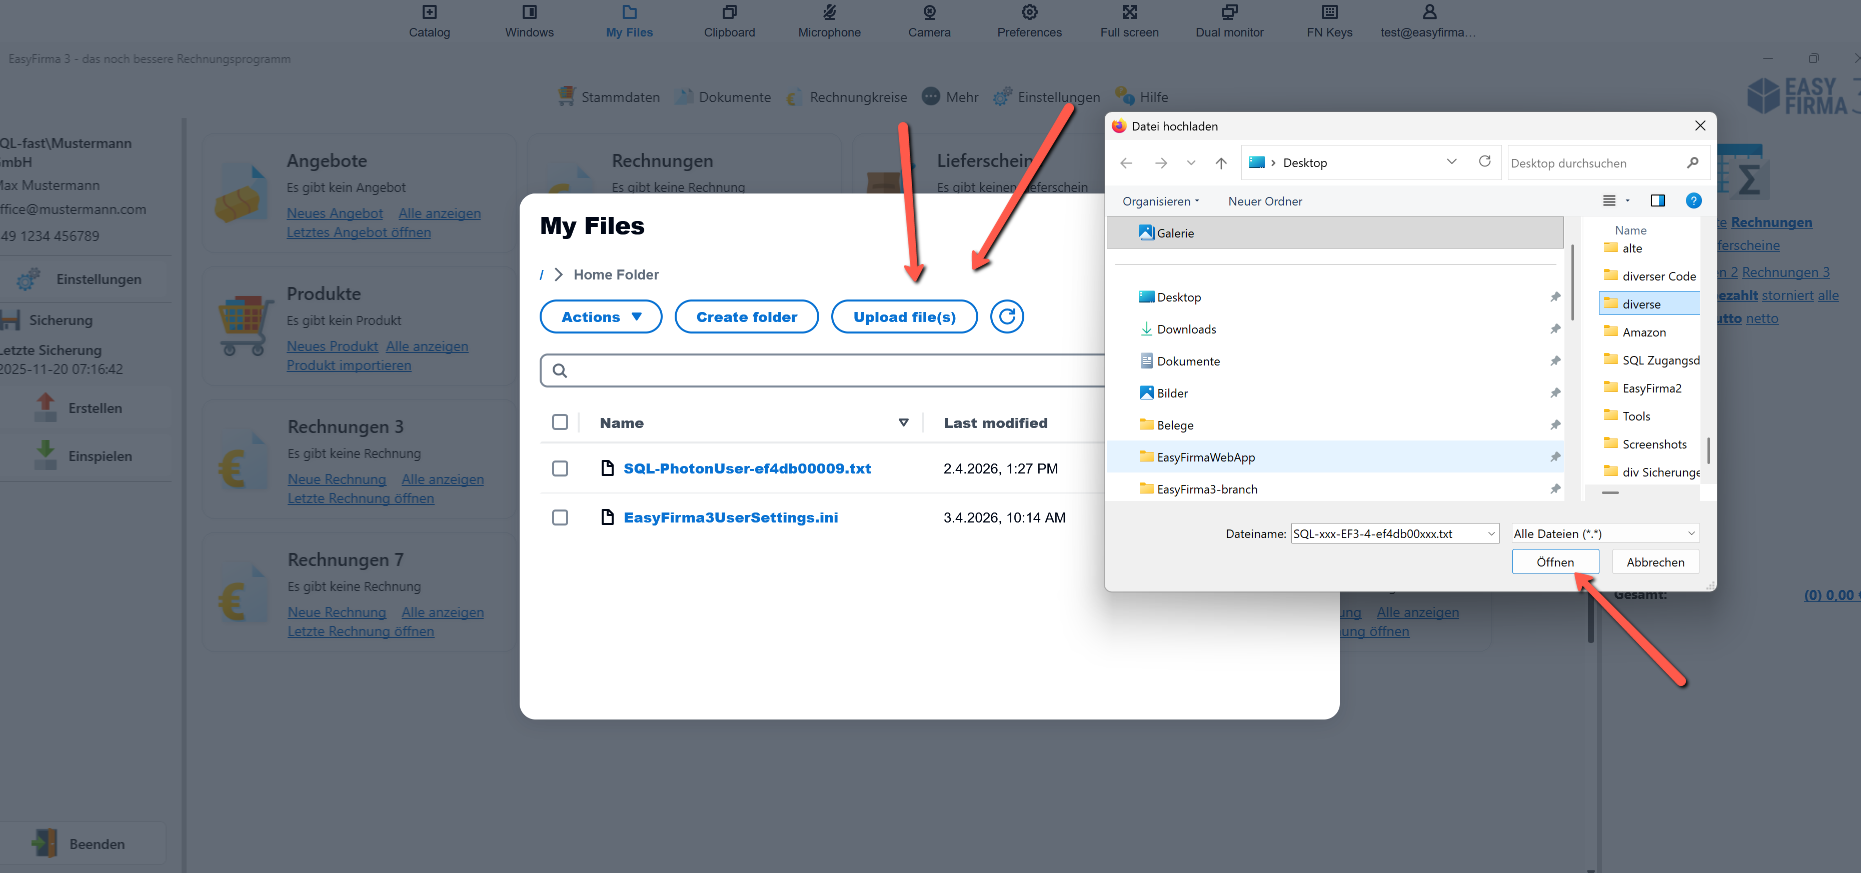Go up one folder in file dialog
The width and height of the screenshot is (1861, 873).
[1221, 163]
